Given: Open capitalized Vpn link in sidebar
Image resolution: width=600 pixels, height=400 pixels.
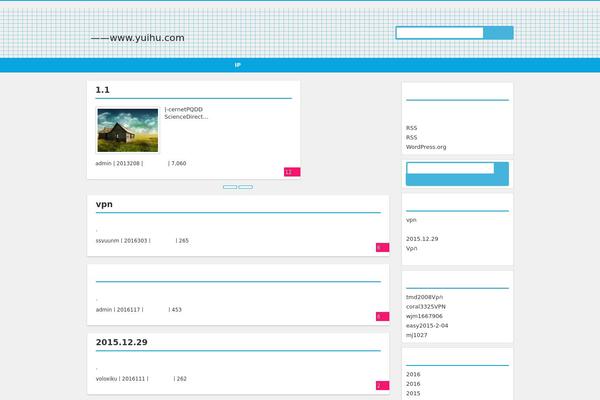Looking at the screenshot, I should [x=411, y=248].
